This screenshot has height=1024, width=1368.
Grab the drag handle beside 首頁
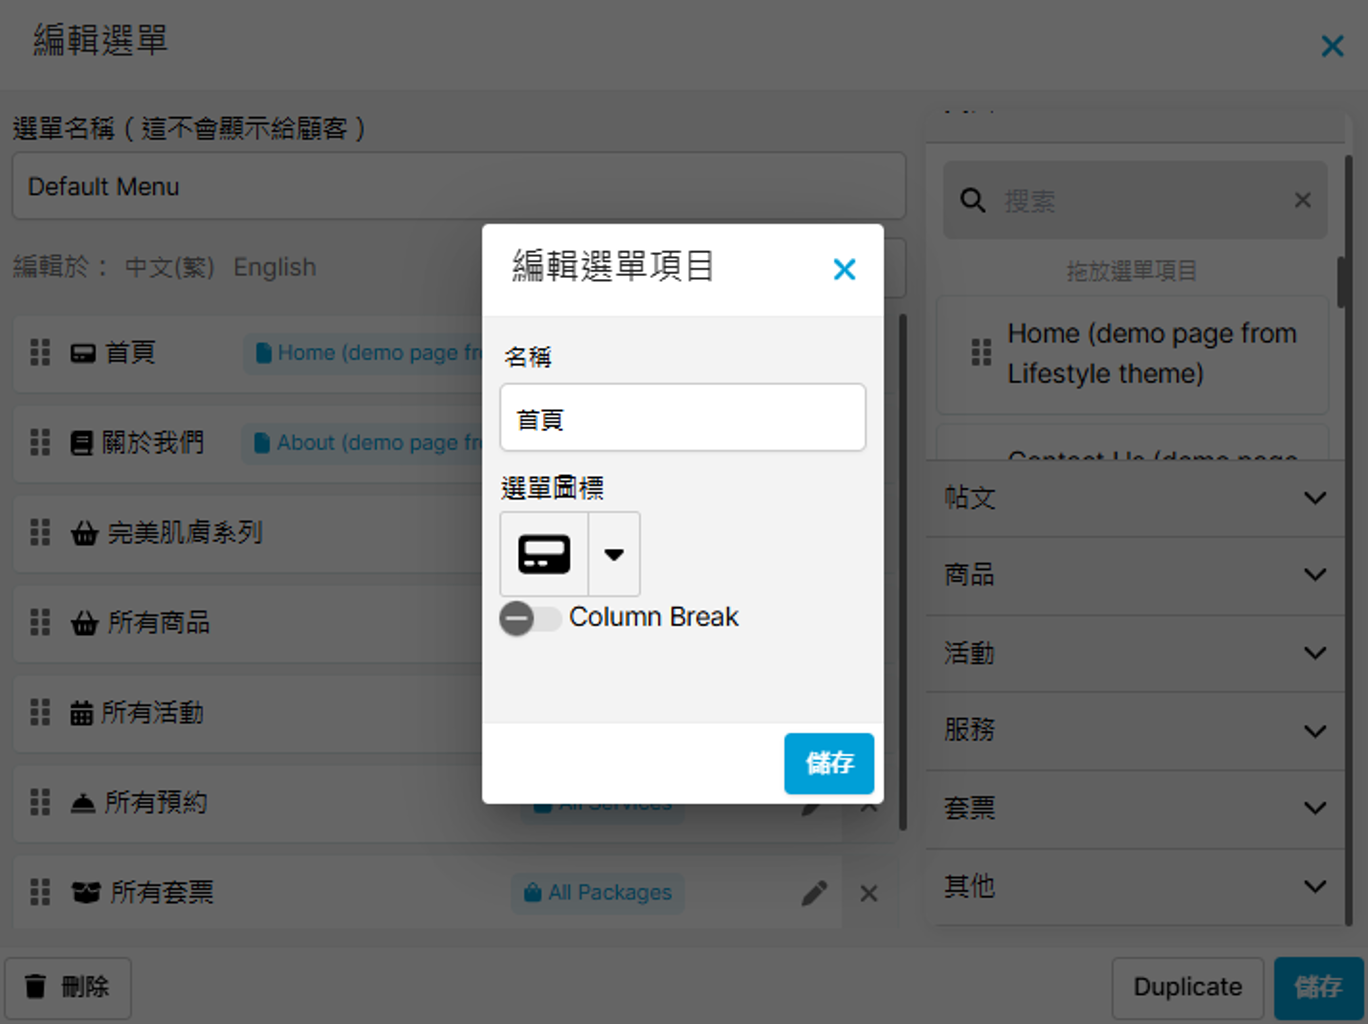click(40, 352)
